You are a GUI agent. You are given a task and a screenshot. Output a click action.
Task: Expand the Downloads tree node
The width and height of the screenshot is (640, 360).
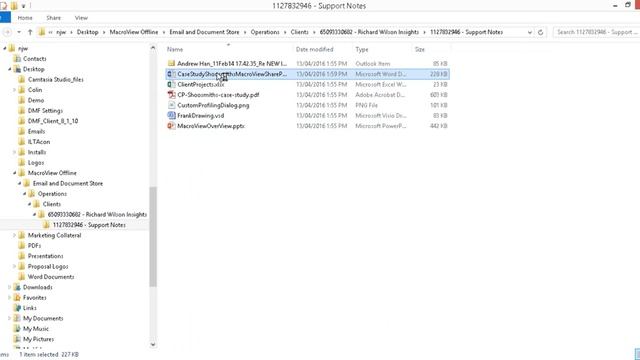pyautogui.click(x=9, y=287)
